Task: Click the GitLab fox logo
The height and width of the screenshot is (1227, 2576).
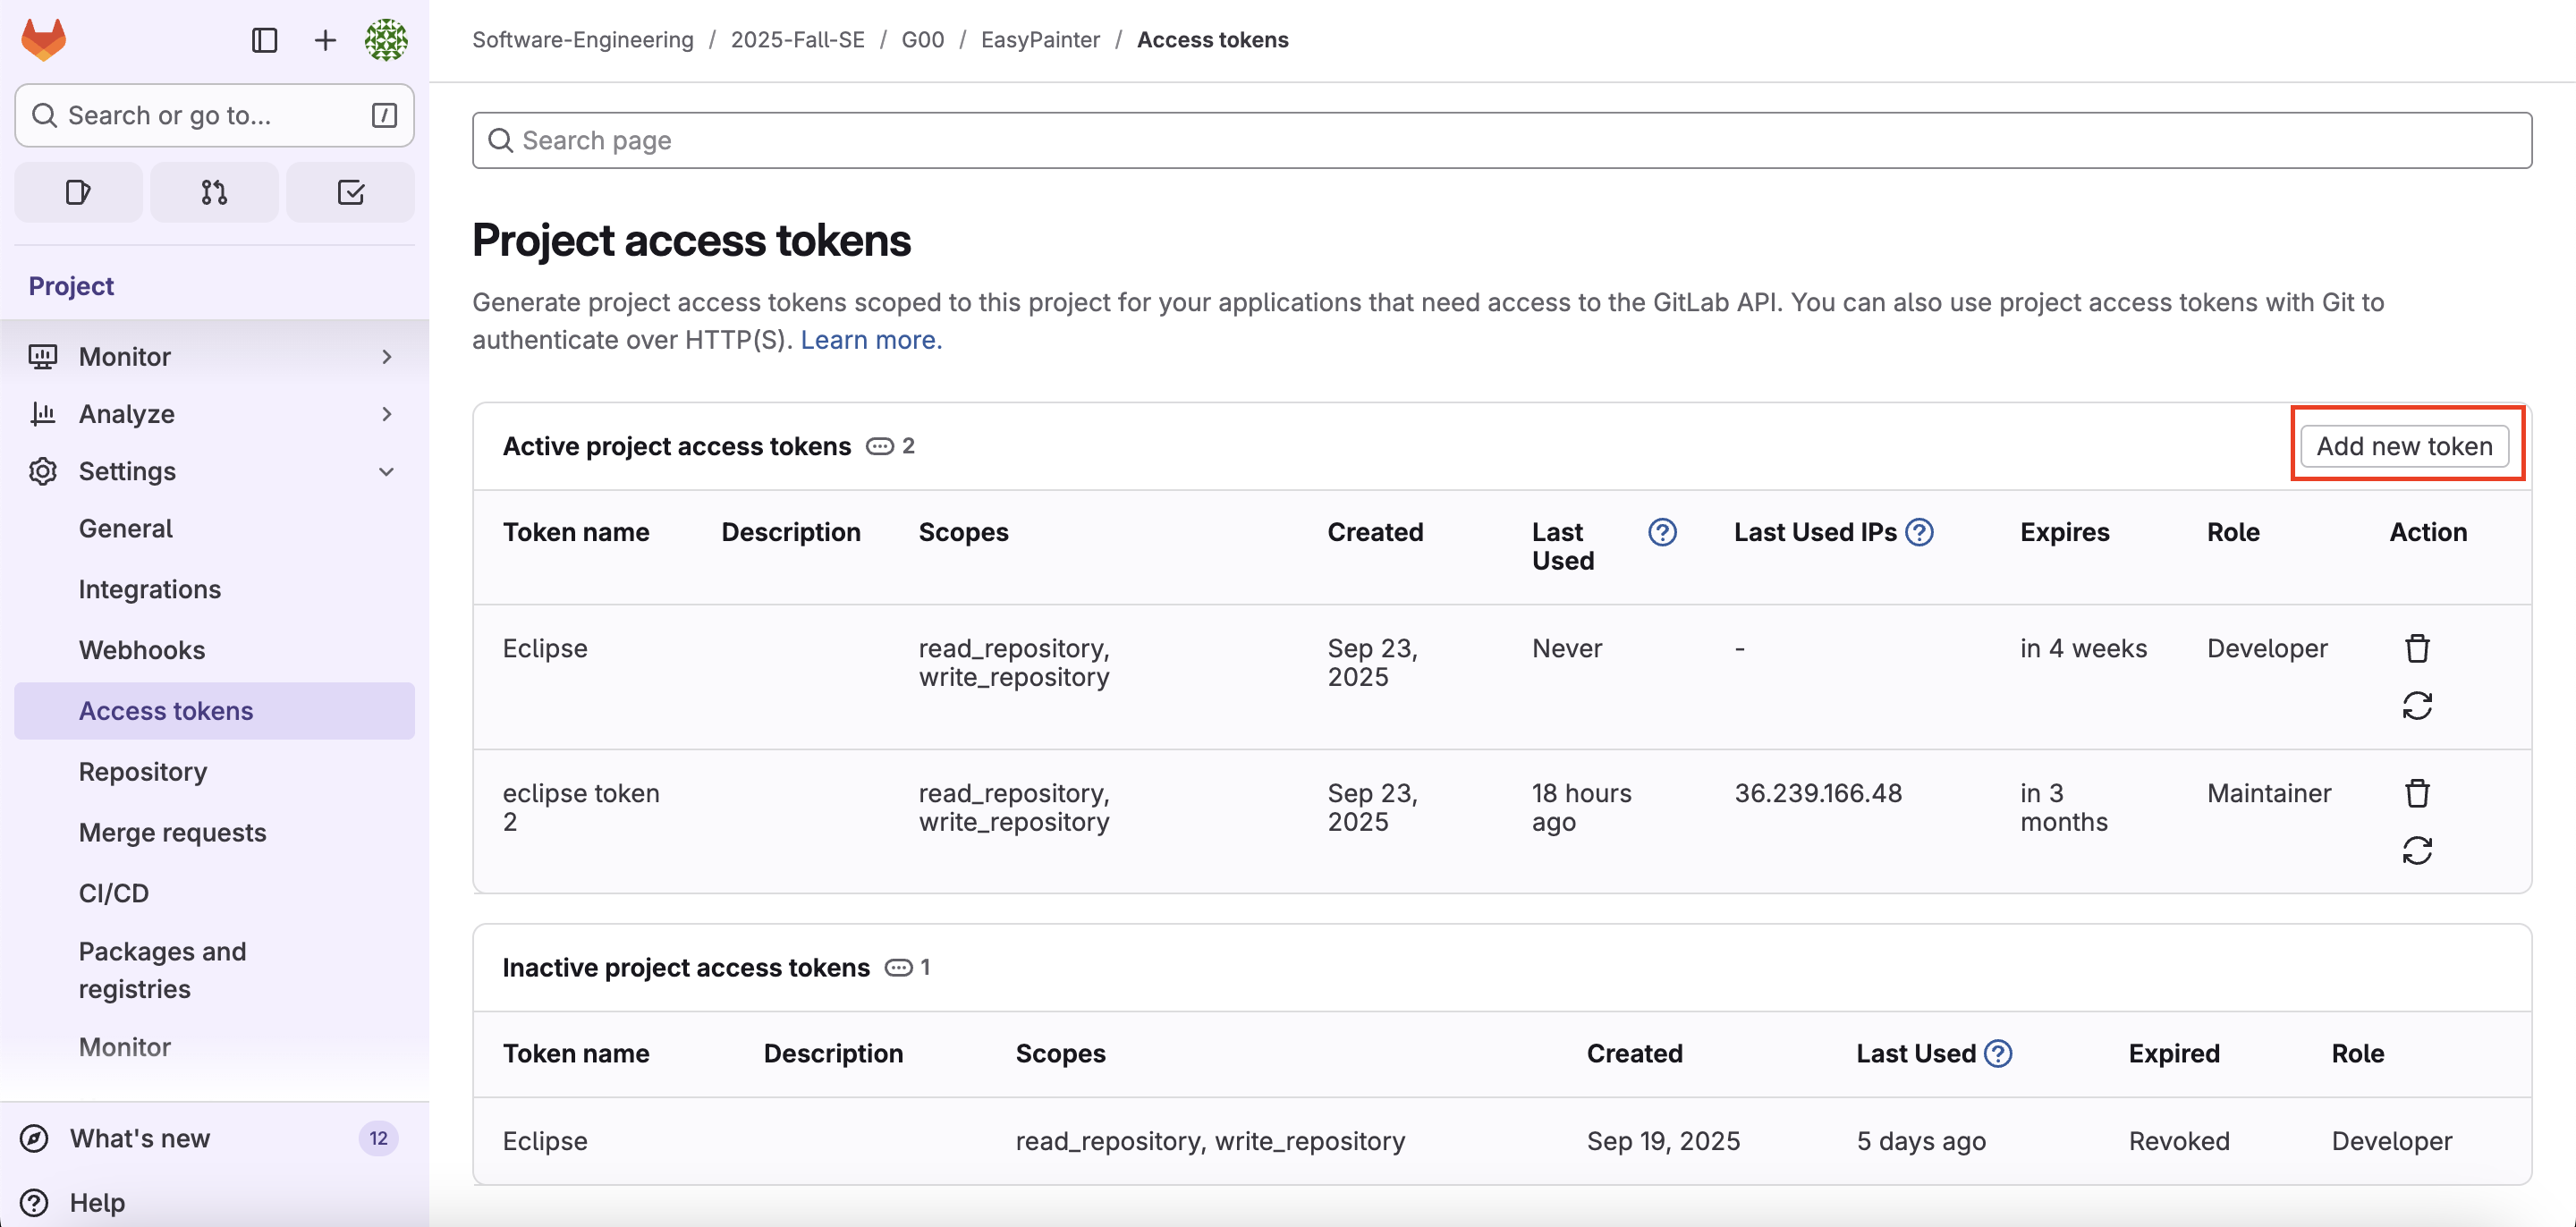Action: [x=43, y=40]
